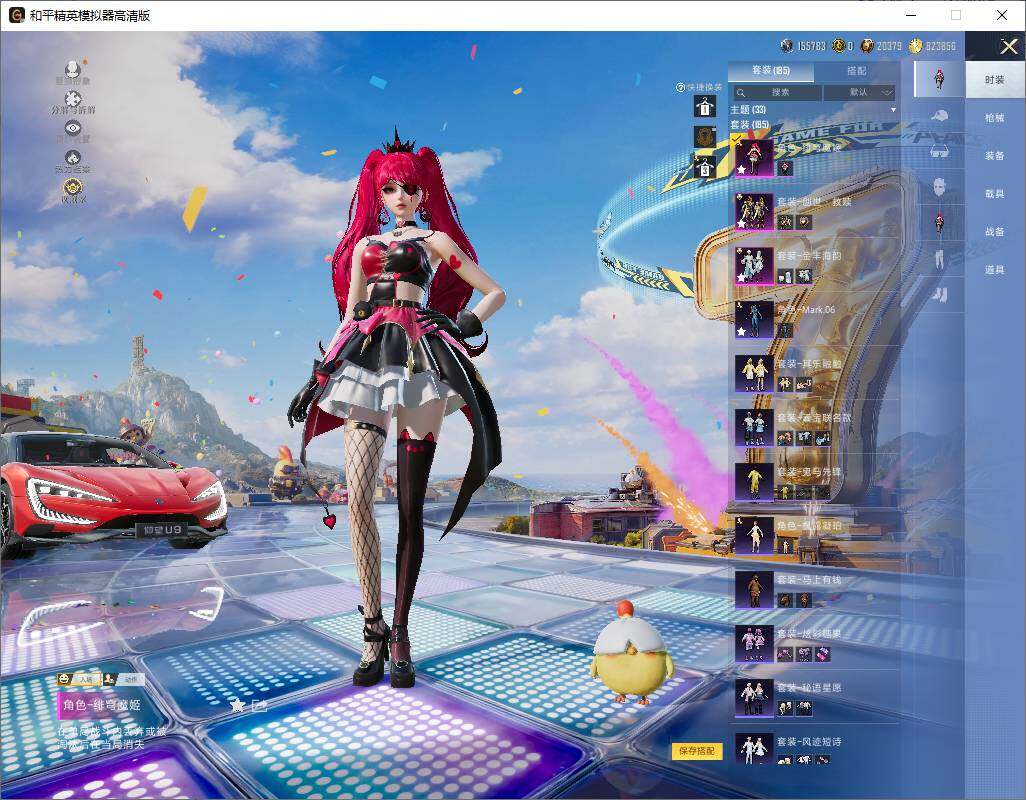Select the 套装-其乐融融 yellow outfit thumbnail

click(x=754, y=374)
